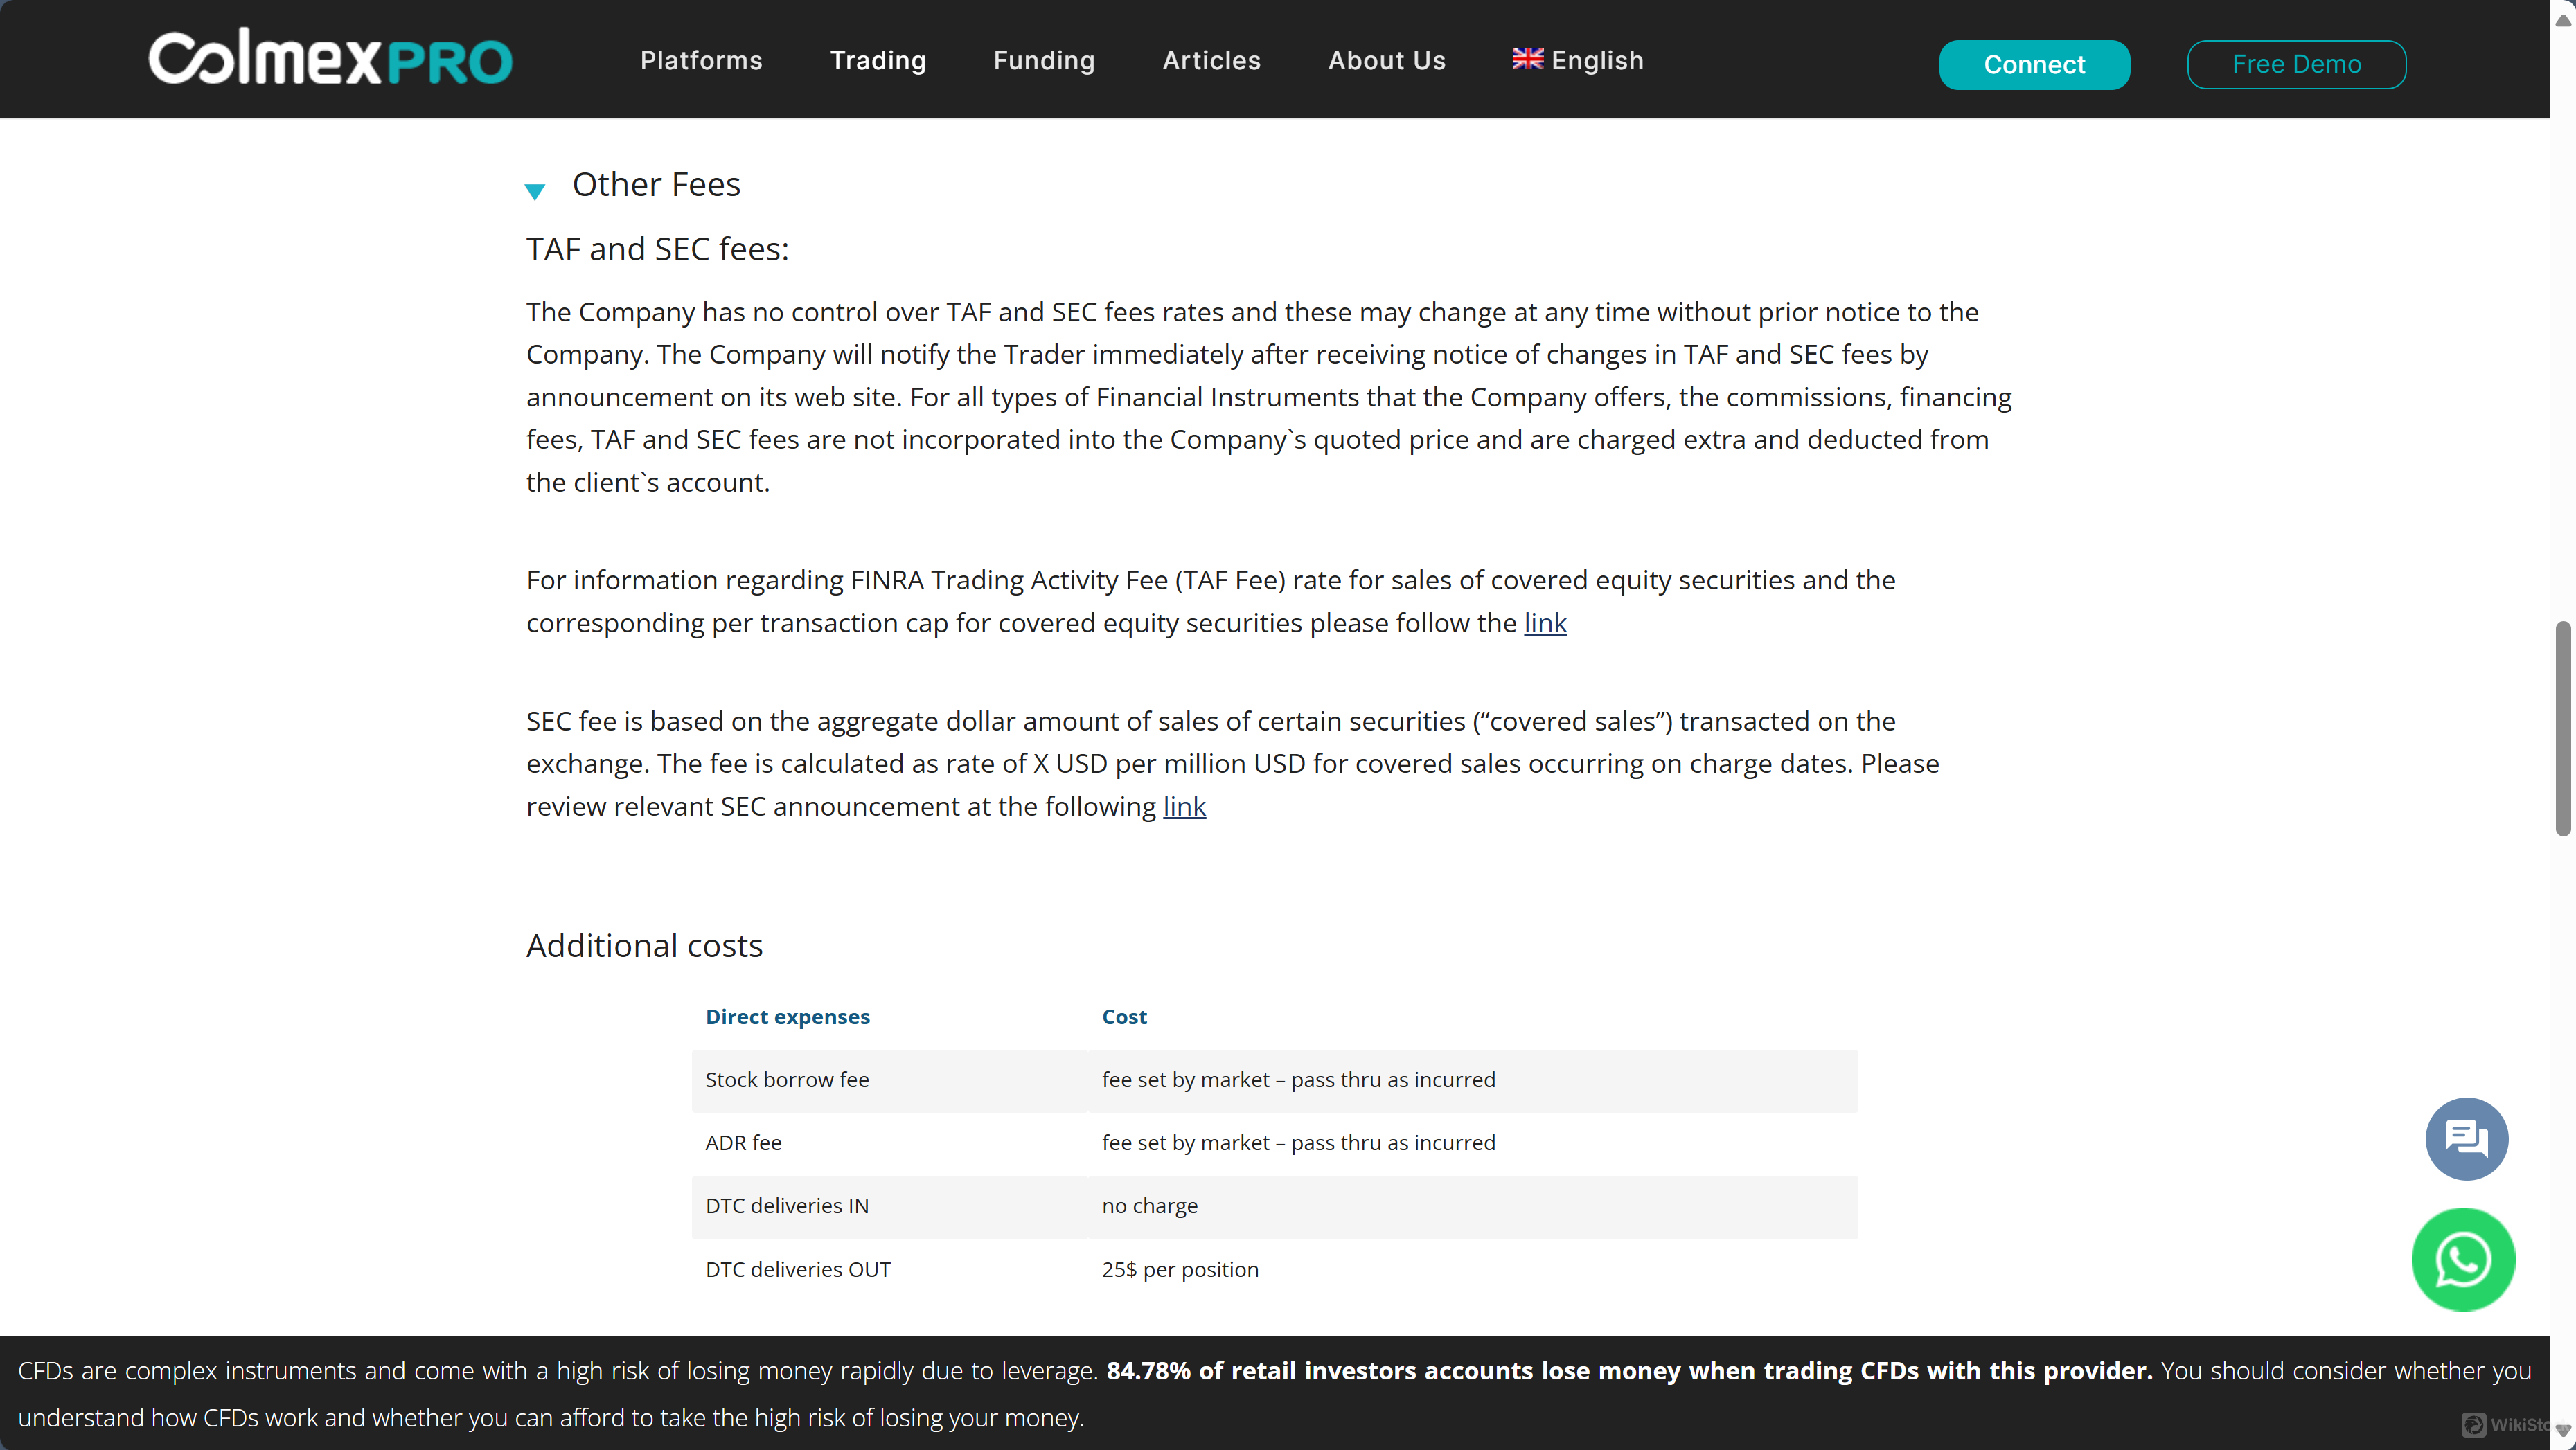
Task: Click the Other Fees section heading
Action: point(656,184)
